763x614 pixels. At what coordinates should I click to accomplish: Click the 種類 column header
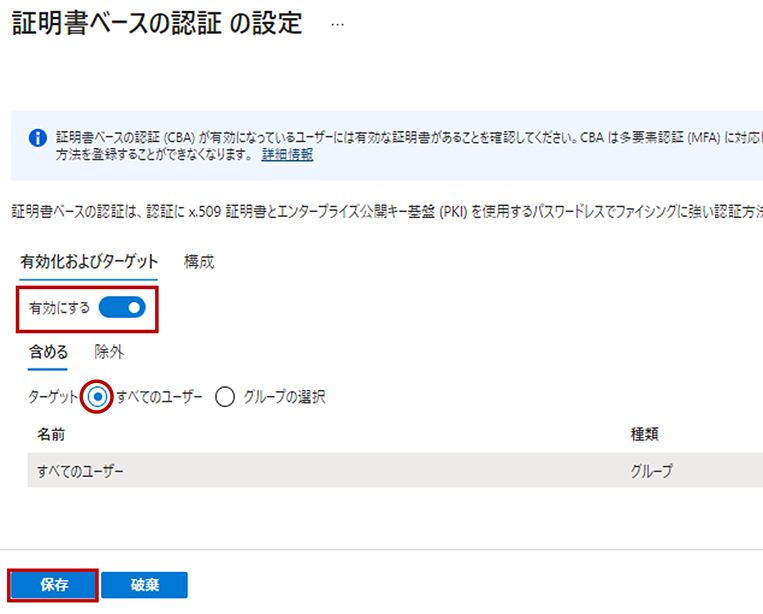[644, 435]
